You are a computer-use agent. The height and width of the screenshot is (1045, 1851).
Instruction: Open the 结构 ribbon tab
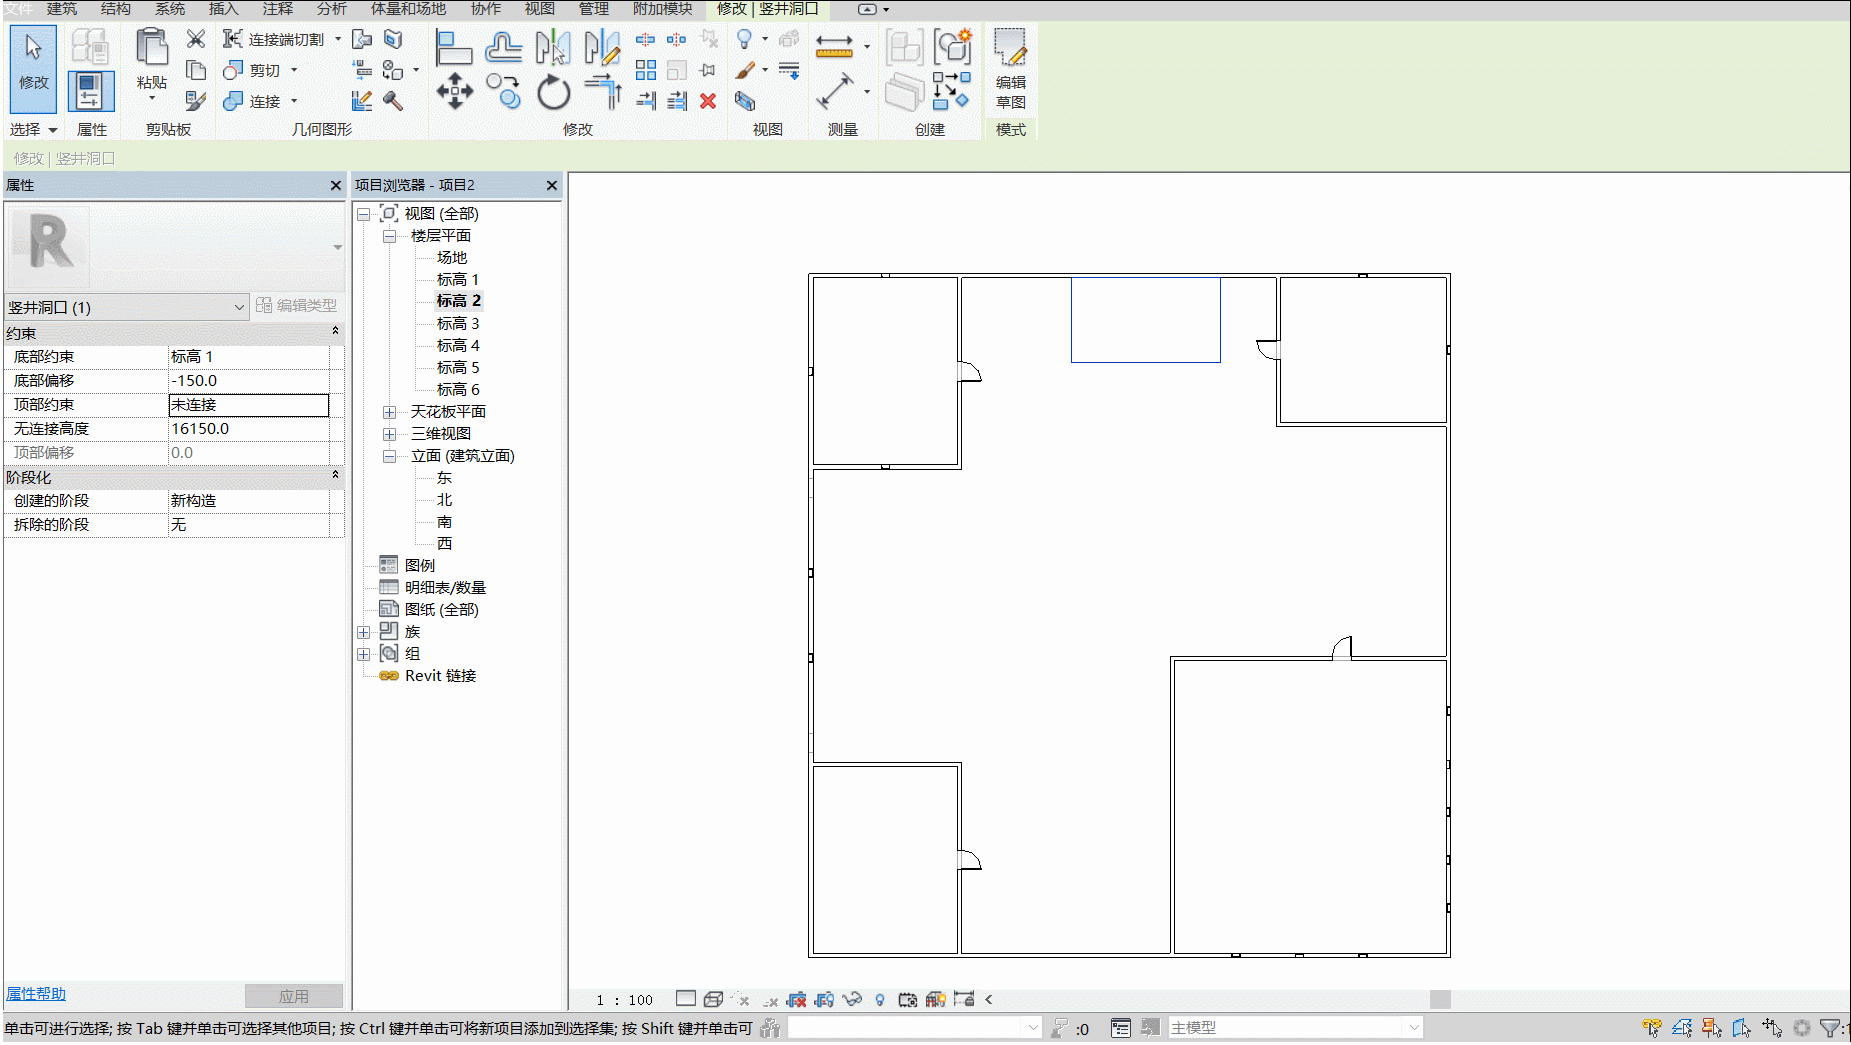click(116, 9)
